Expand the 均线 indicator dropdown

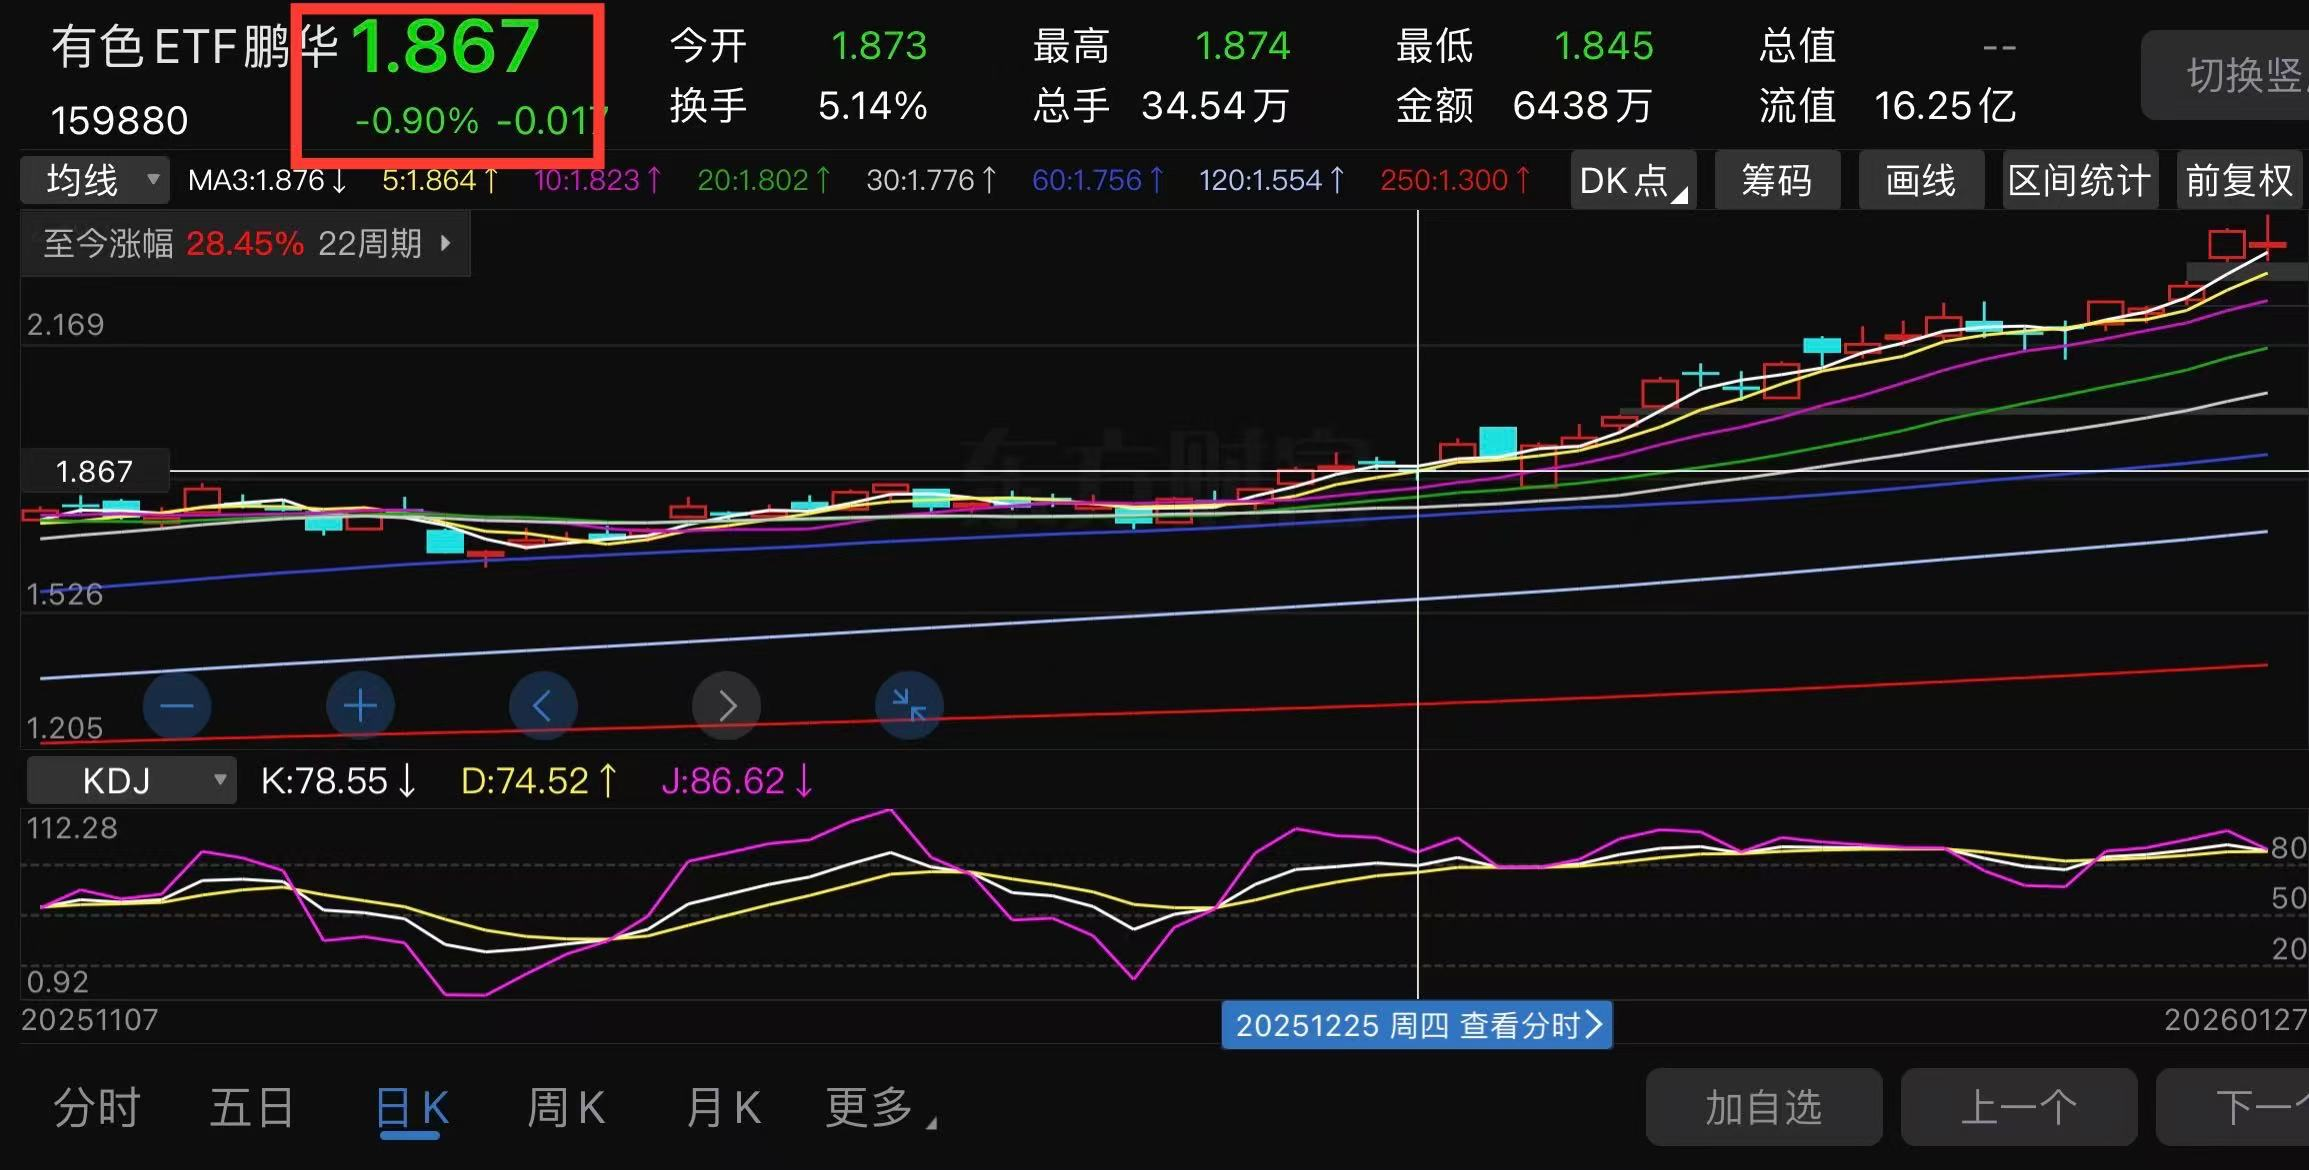(96, 180)
